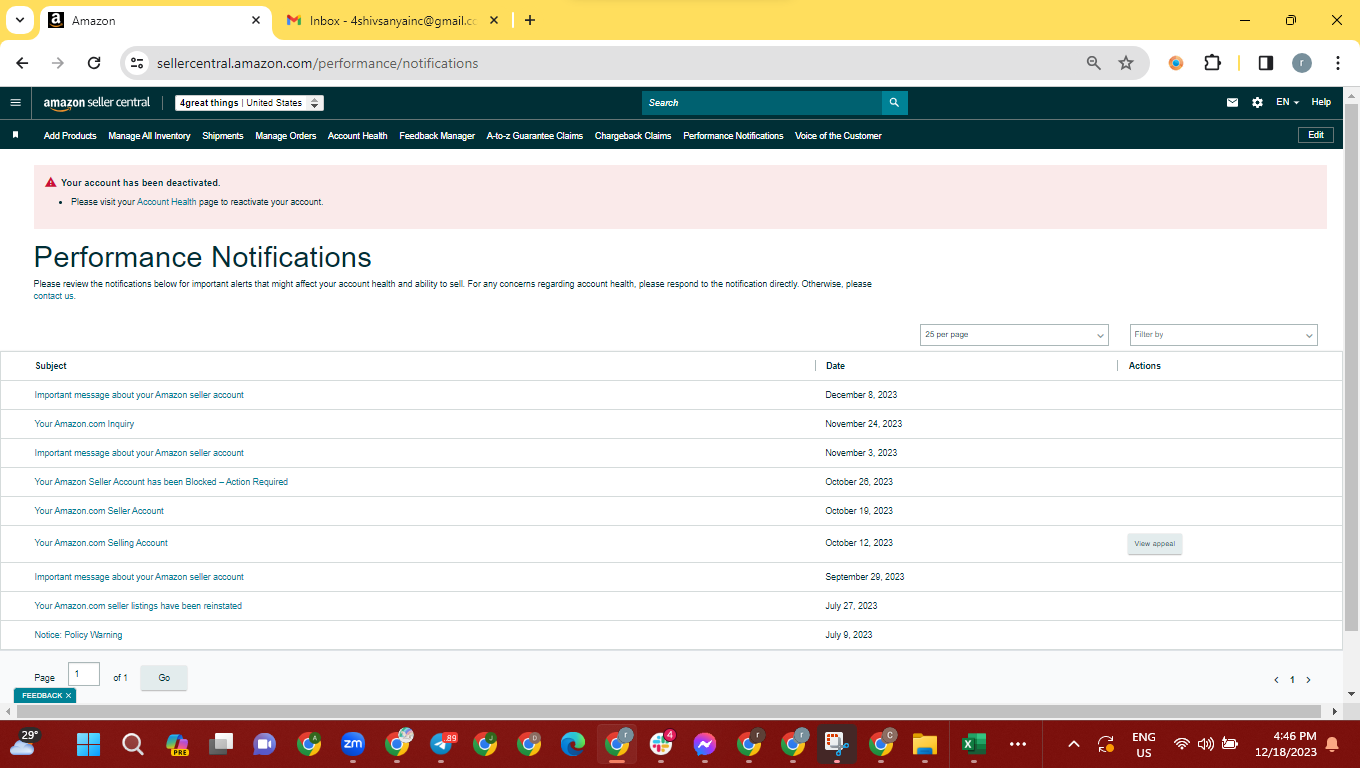The image size is (1360, 768).
Task: Close the Gmail Inbox tab
Action: (496, 20)
